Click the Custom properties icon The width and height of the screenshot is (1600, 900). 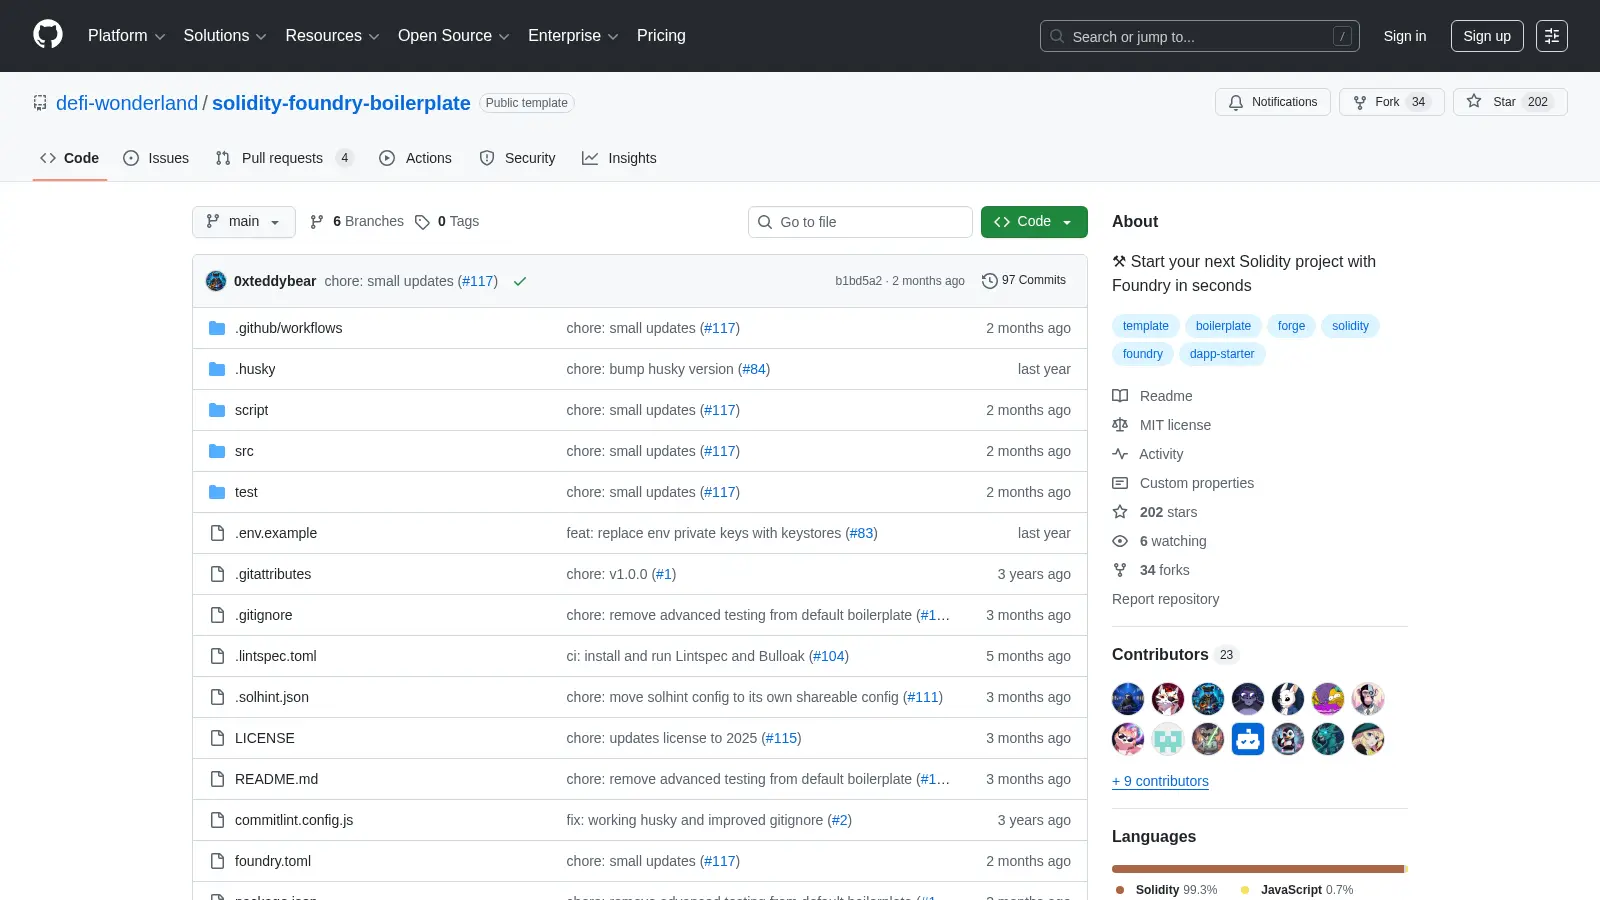click(x=1120, y=483)
